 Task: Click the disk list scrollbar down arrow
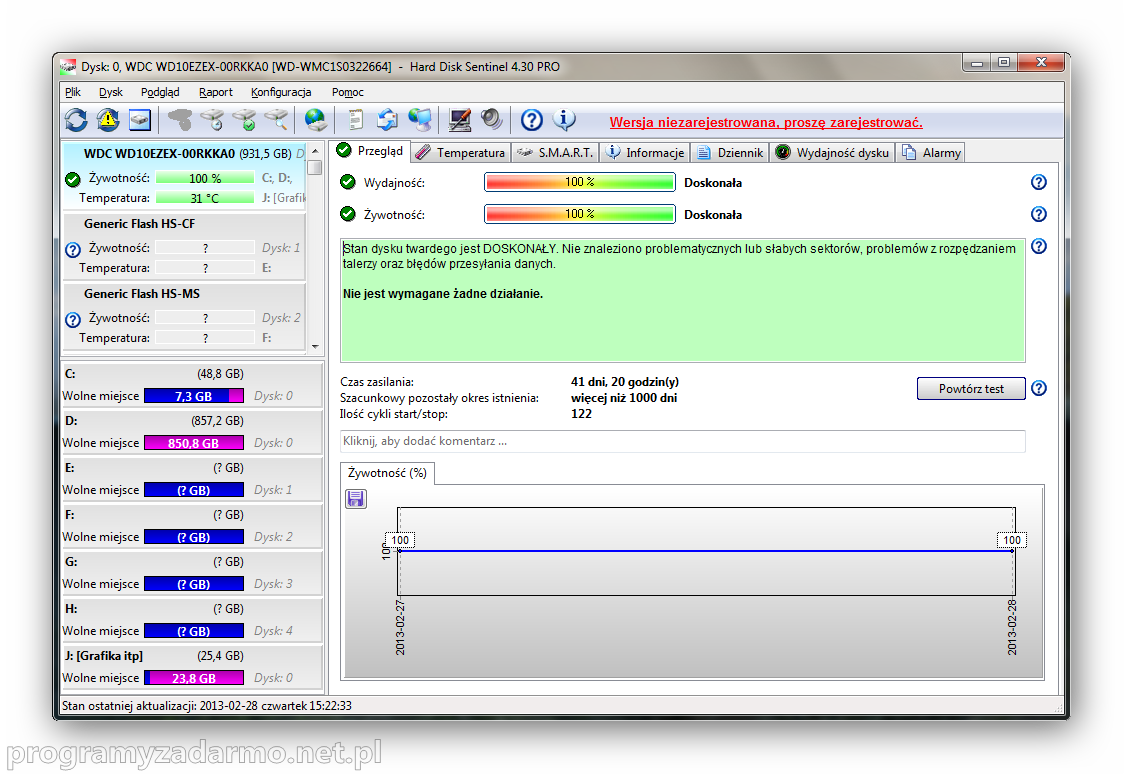(315, 347)
